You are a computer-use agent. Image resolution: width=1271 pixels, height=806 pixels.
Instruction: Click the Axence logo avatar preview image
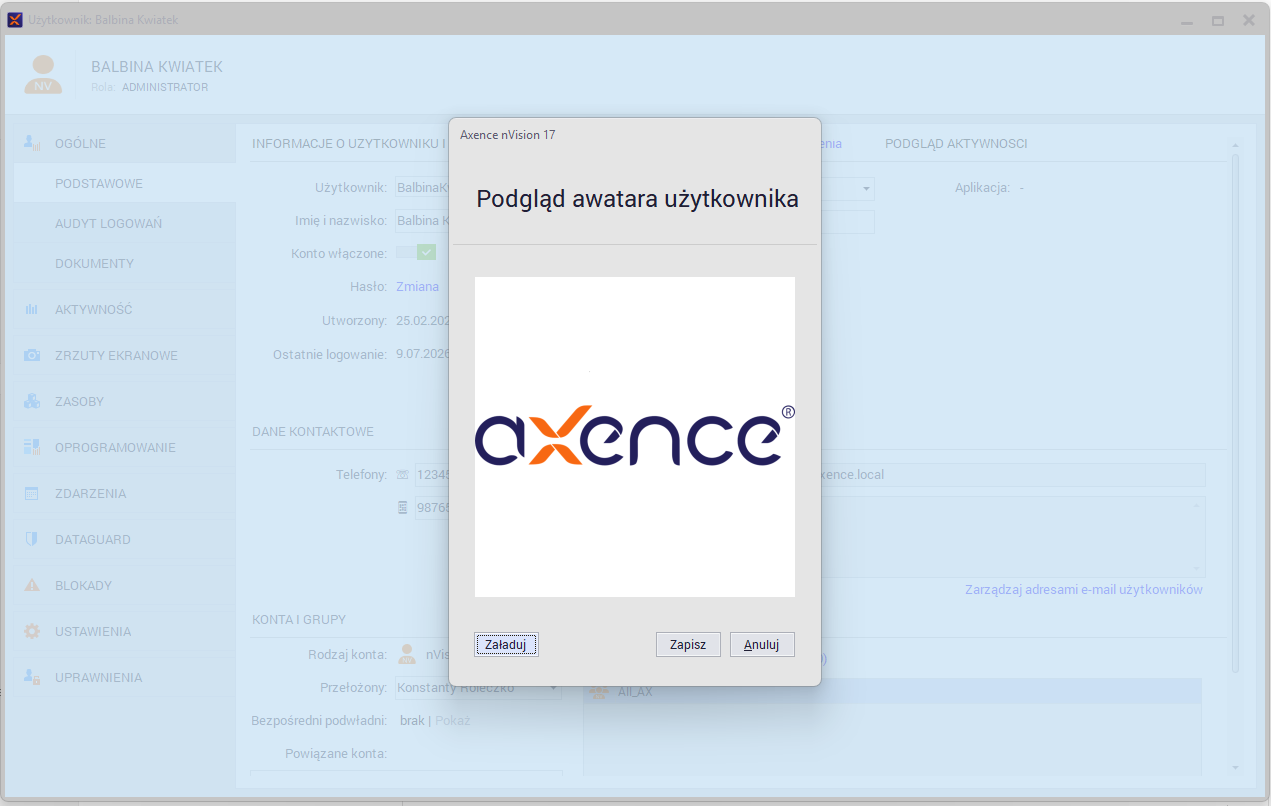pyautogui.click(x=635, y=437)
